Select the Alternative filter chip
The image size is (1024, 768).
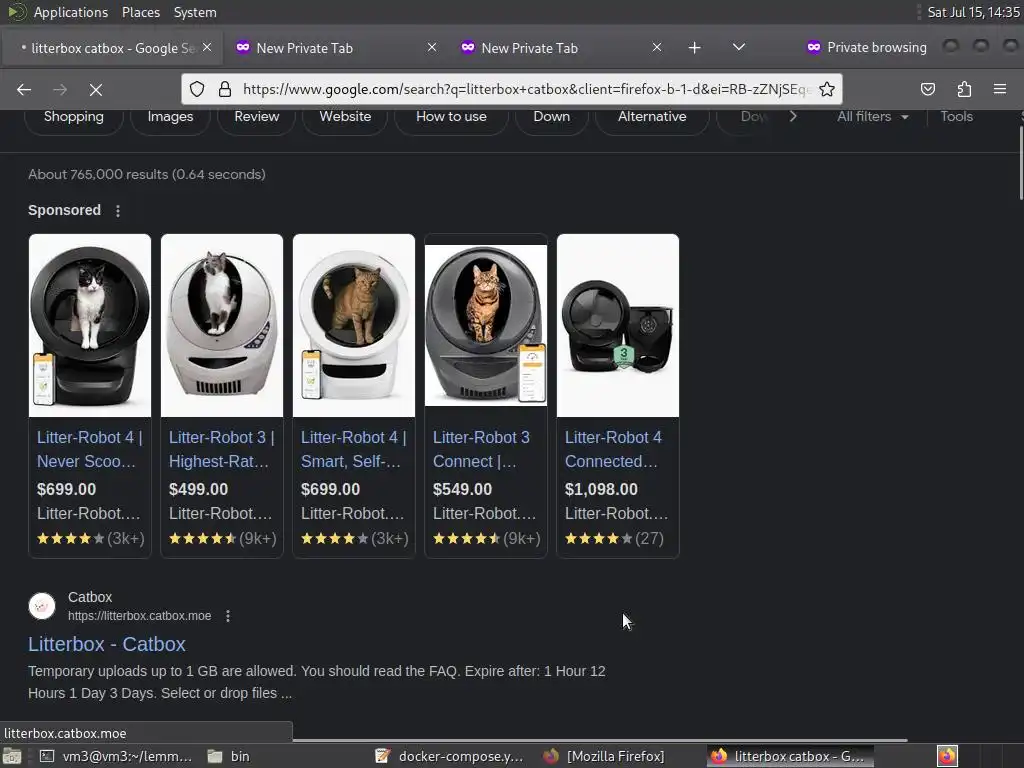coord(652,117)
